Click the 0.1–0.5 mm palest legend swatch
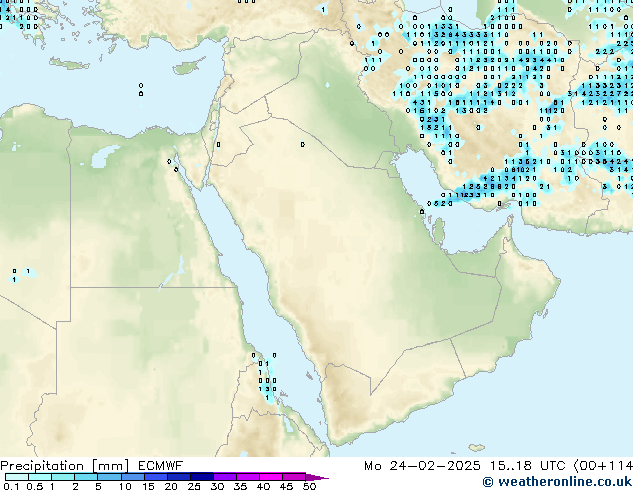634x490 pixels. pyautogui.click(x=17, y=477)
